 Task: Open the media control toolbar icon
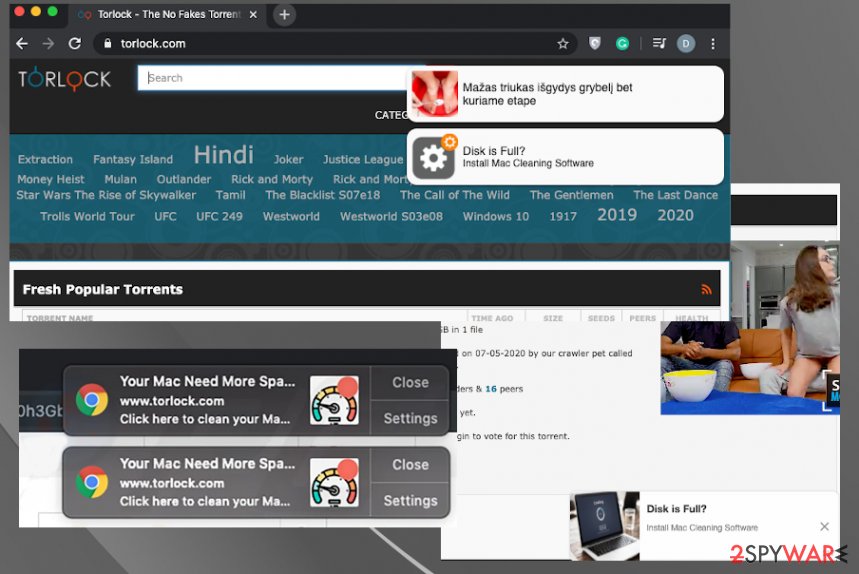coord(658,44)
